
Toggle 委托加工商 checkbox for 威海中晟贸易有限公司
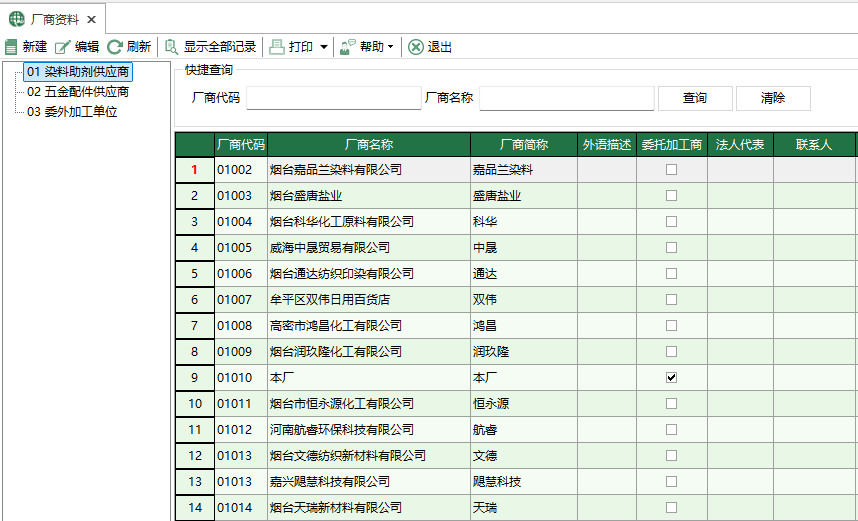coord(671,247)
